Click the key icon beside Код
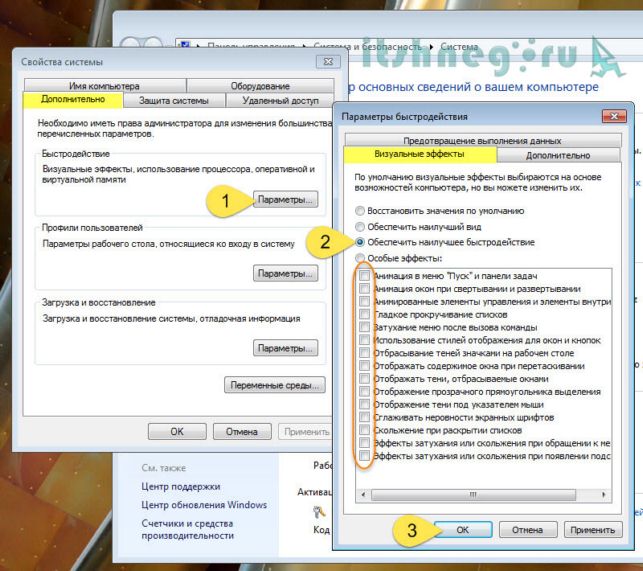 tap(319, 513)
